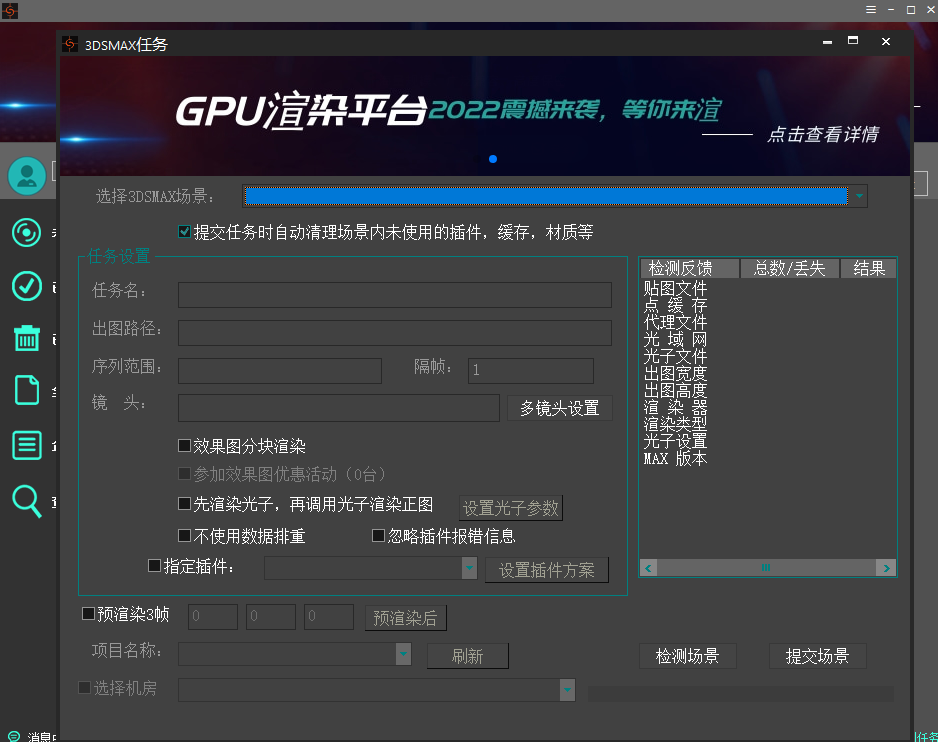This screenshot has height=742, width=938.
Task: Click the user avatar icon in sidebar
Action: 27,176
